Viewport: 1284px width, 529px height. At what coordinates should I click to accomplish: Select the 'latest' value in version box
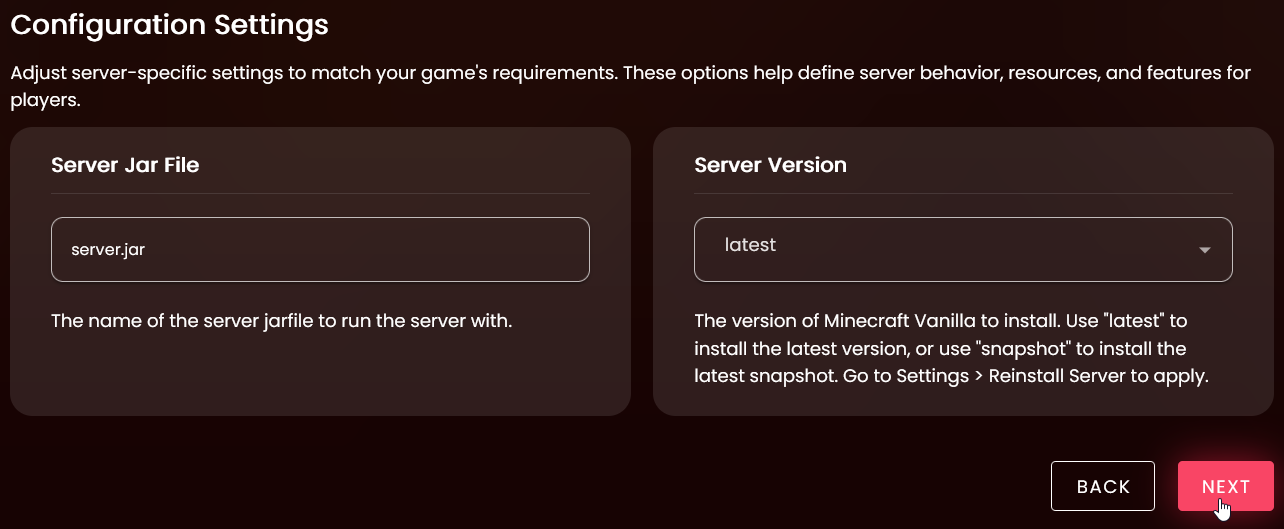(x=750, y=245)
